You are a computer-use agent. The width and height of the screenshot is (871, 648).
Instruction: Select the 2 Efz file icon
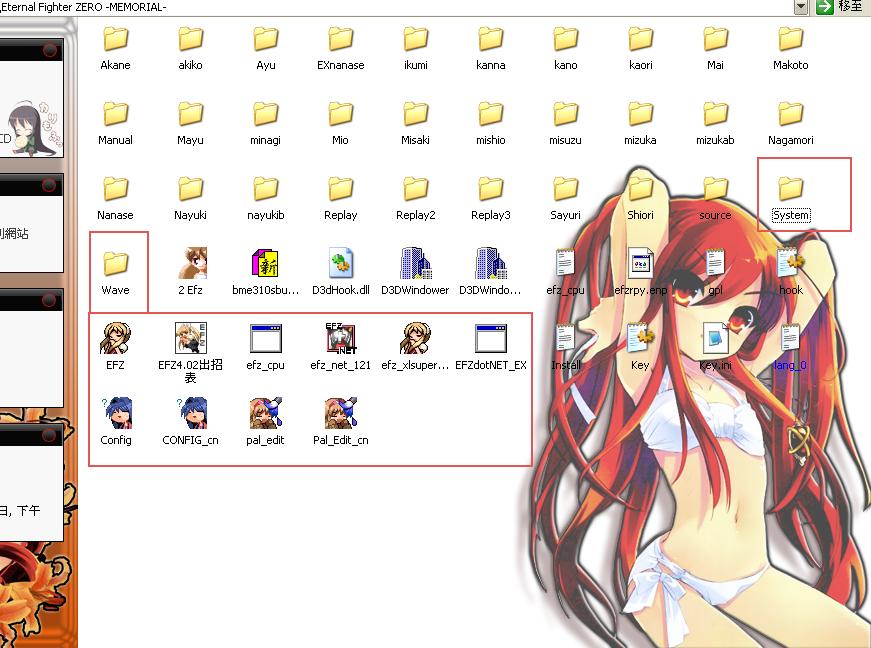(191, 264)
